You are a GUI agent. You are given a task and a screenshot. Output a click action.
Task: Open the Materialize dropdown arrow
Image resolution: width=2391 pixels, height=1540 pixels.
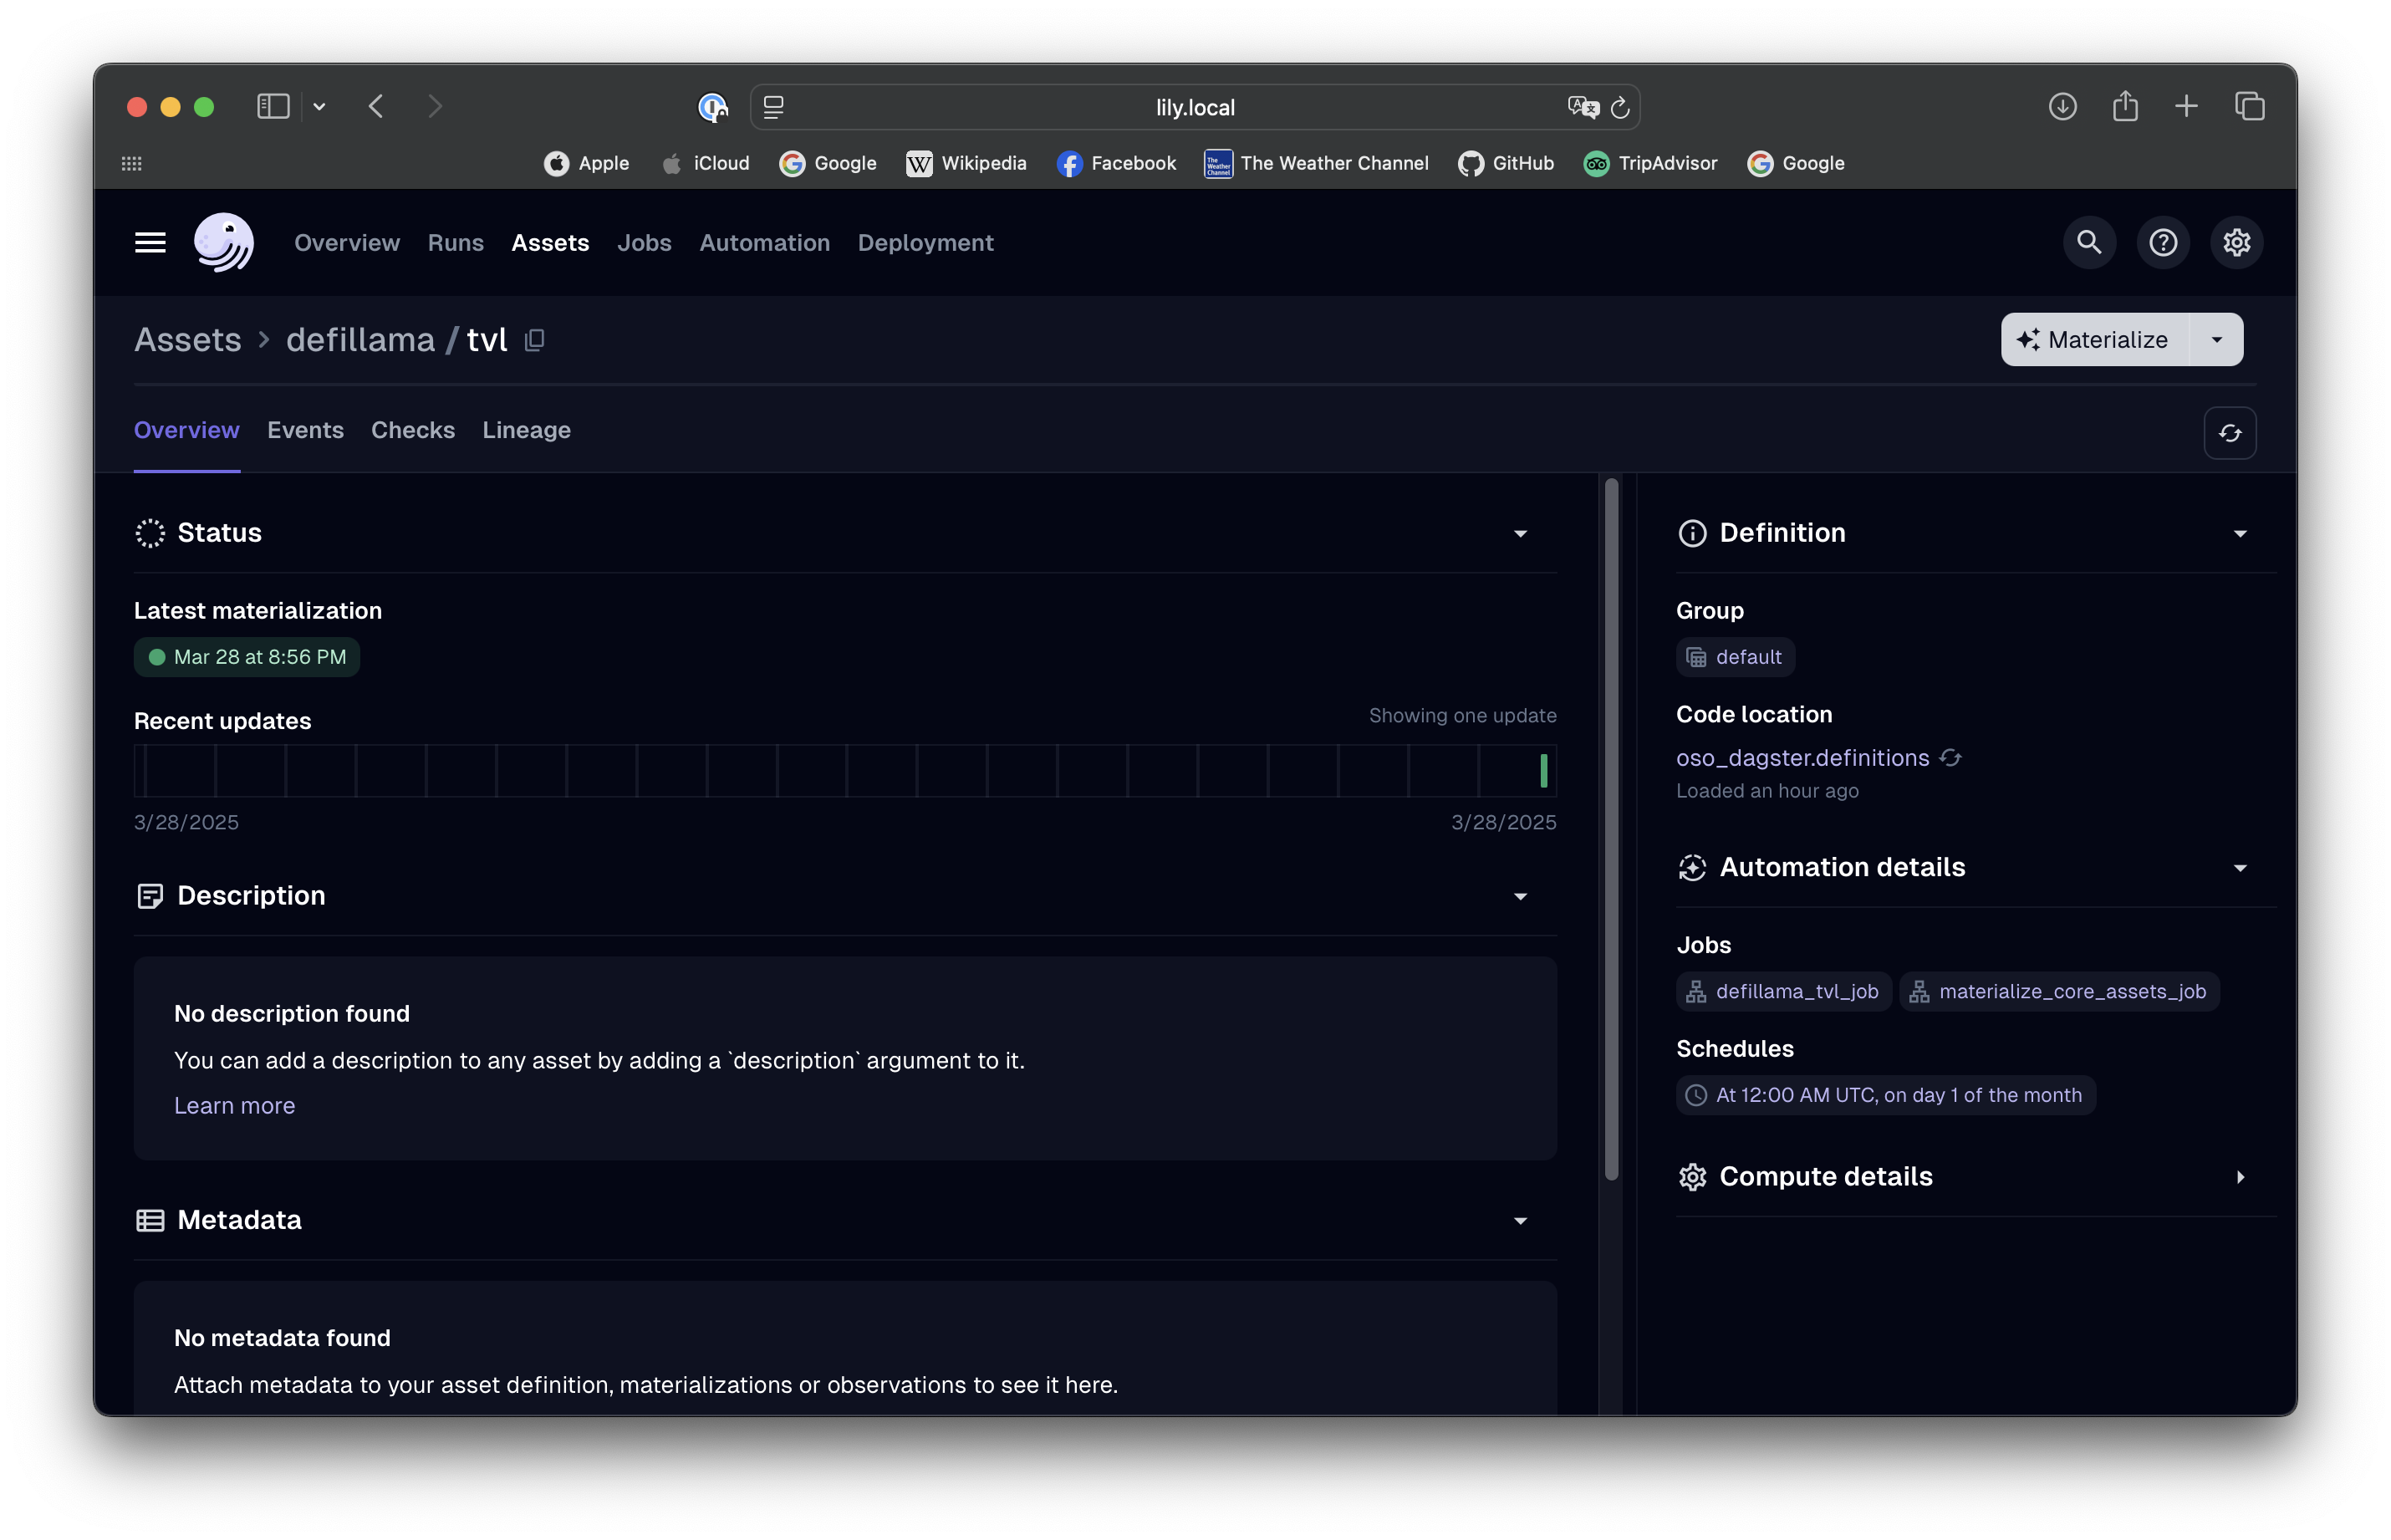tap(2216, 339)
